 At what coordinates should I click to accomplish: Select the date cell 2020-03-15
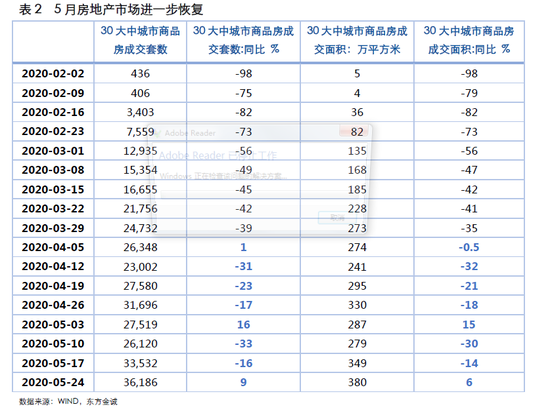(53, 189)
